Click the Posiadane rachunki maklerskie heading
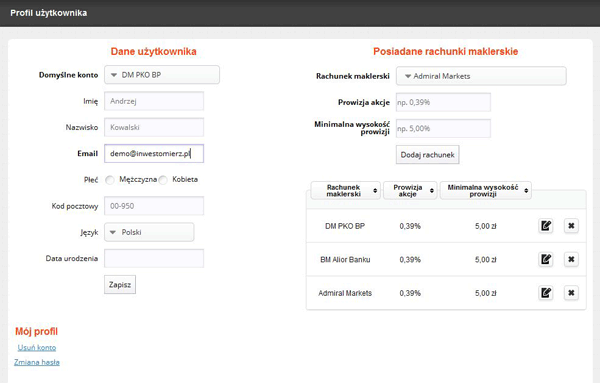 (x=445, y=51)
